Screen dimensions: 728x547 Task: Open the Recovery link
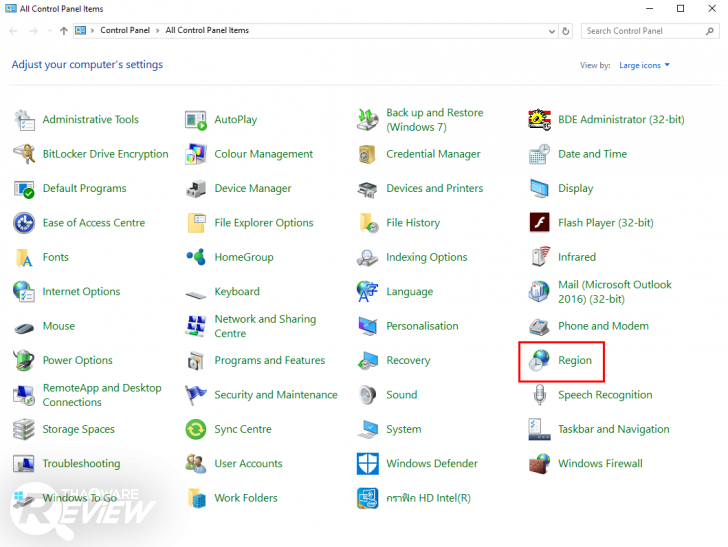click(408, 360)
